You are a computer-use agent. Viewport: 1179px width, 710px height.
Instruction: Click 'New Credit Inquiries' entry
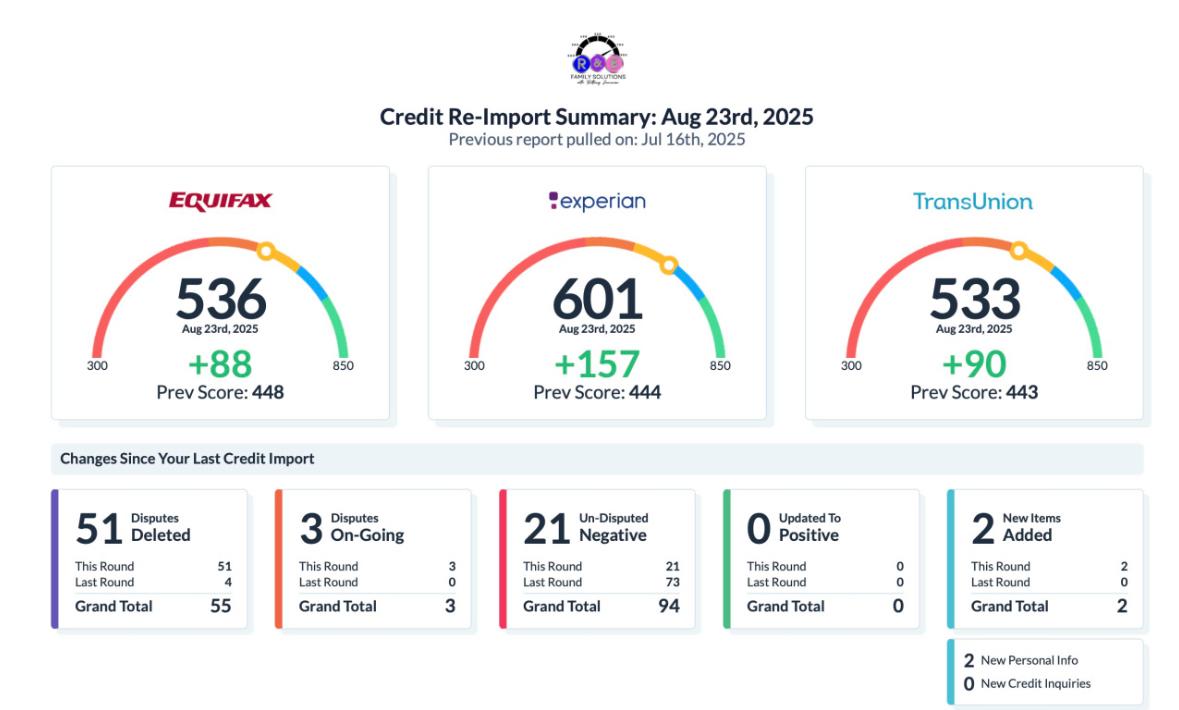point(1027,684)
